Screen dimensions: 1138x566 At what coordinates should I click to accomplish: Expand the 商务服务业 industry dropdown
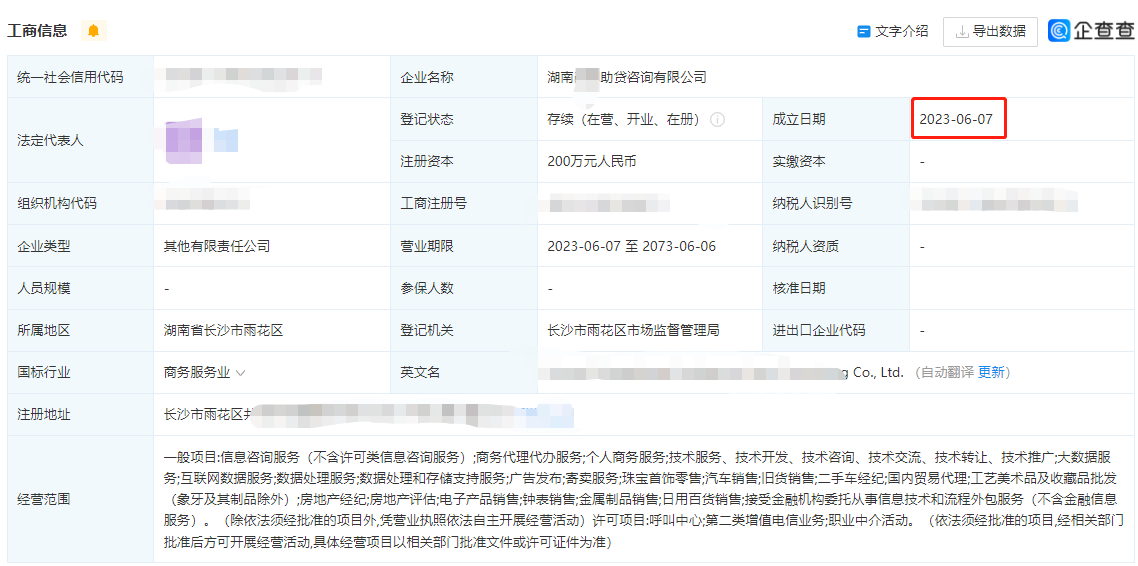[240, 373]
